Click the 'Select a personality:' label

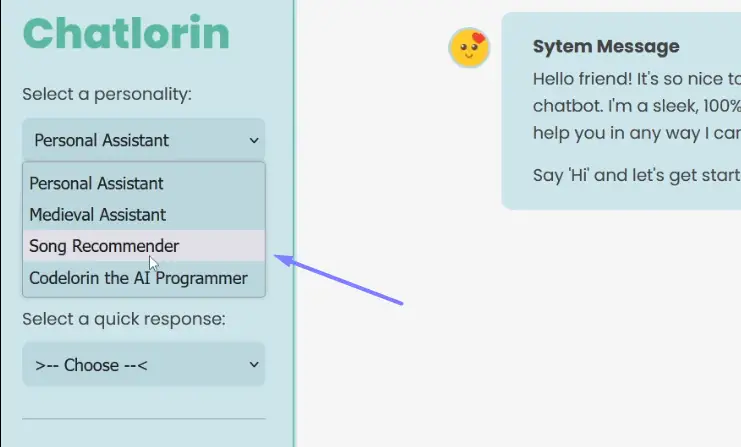pos(107,94)
